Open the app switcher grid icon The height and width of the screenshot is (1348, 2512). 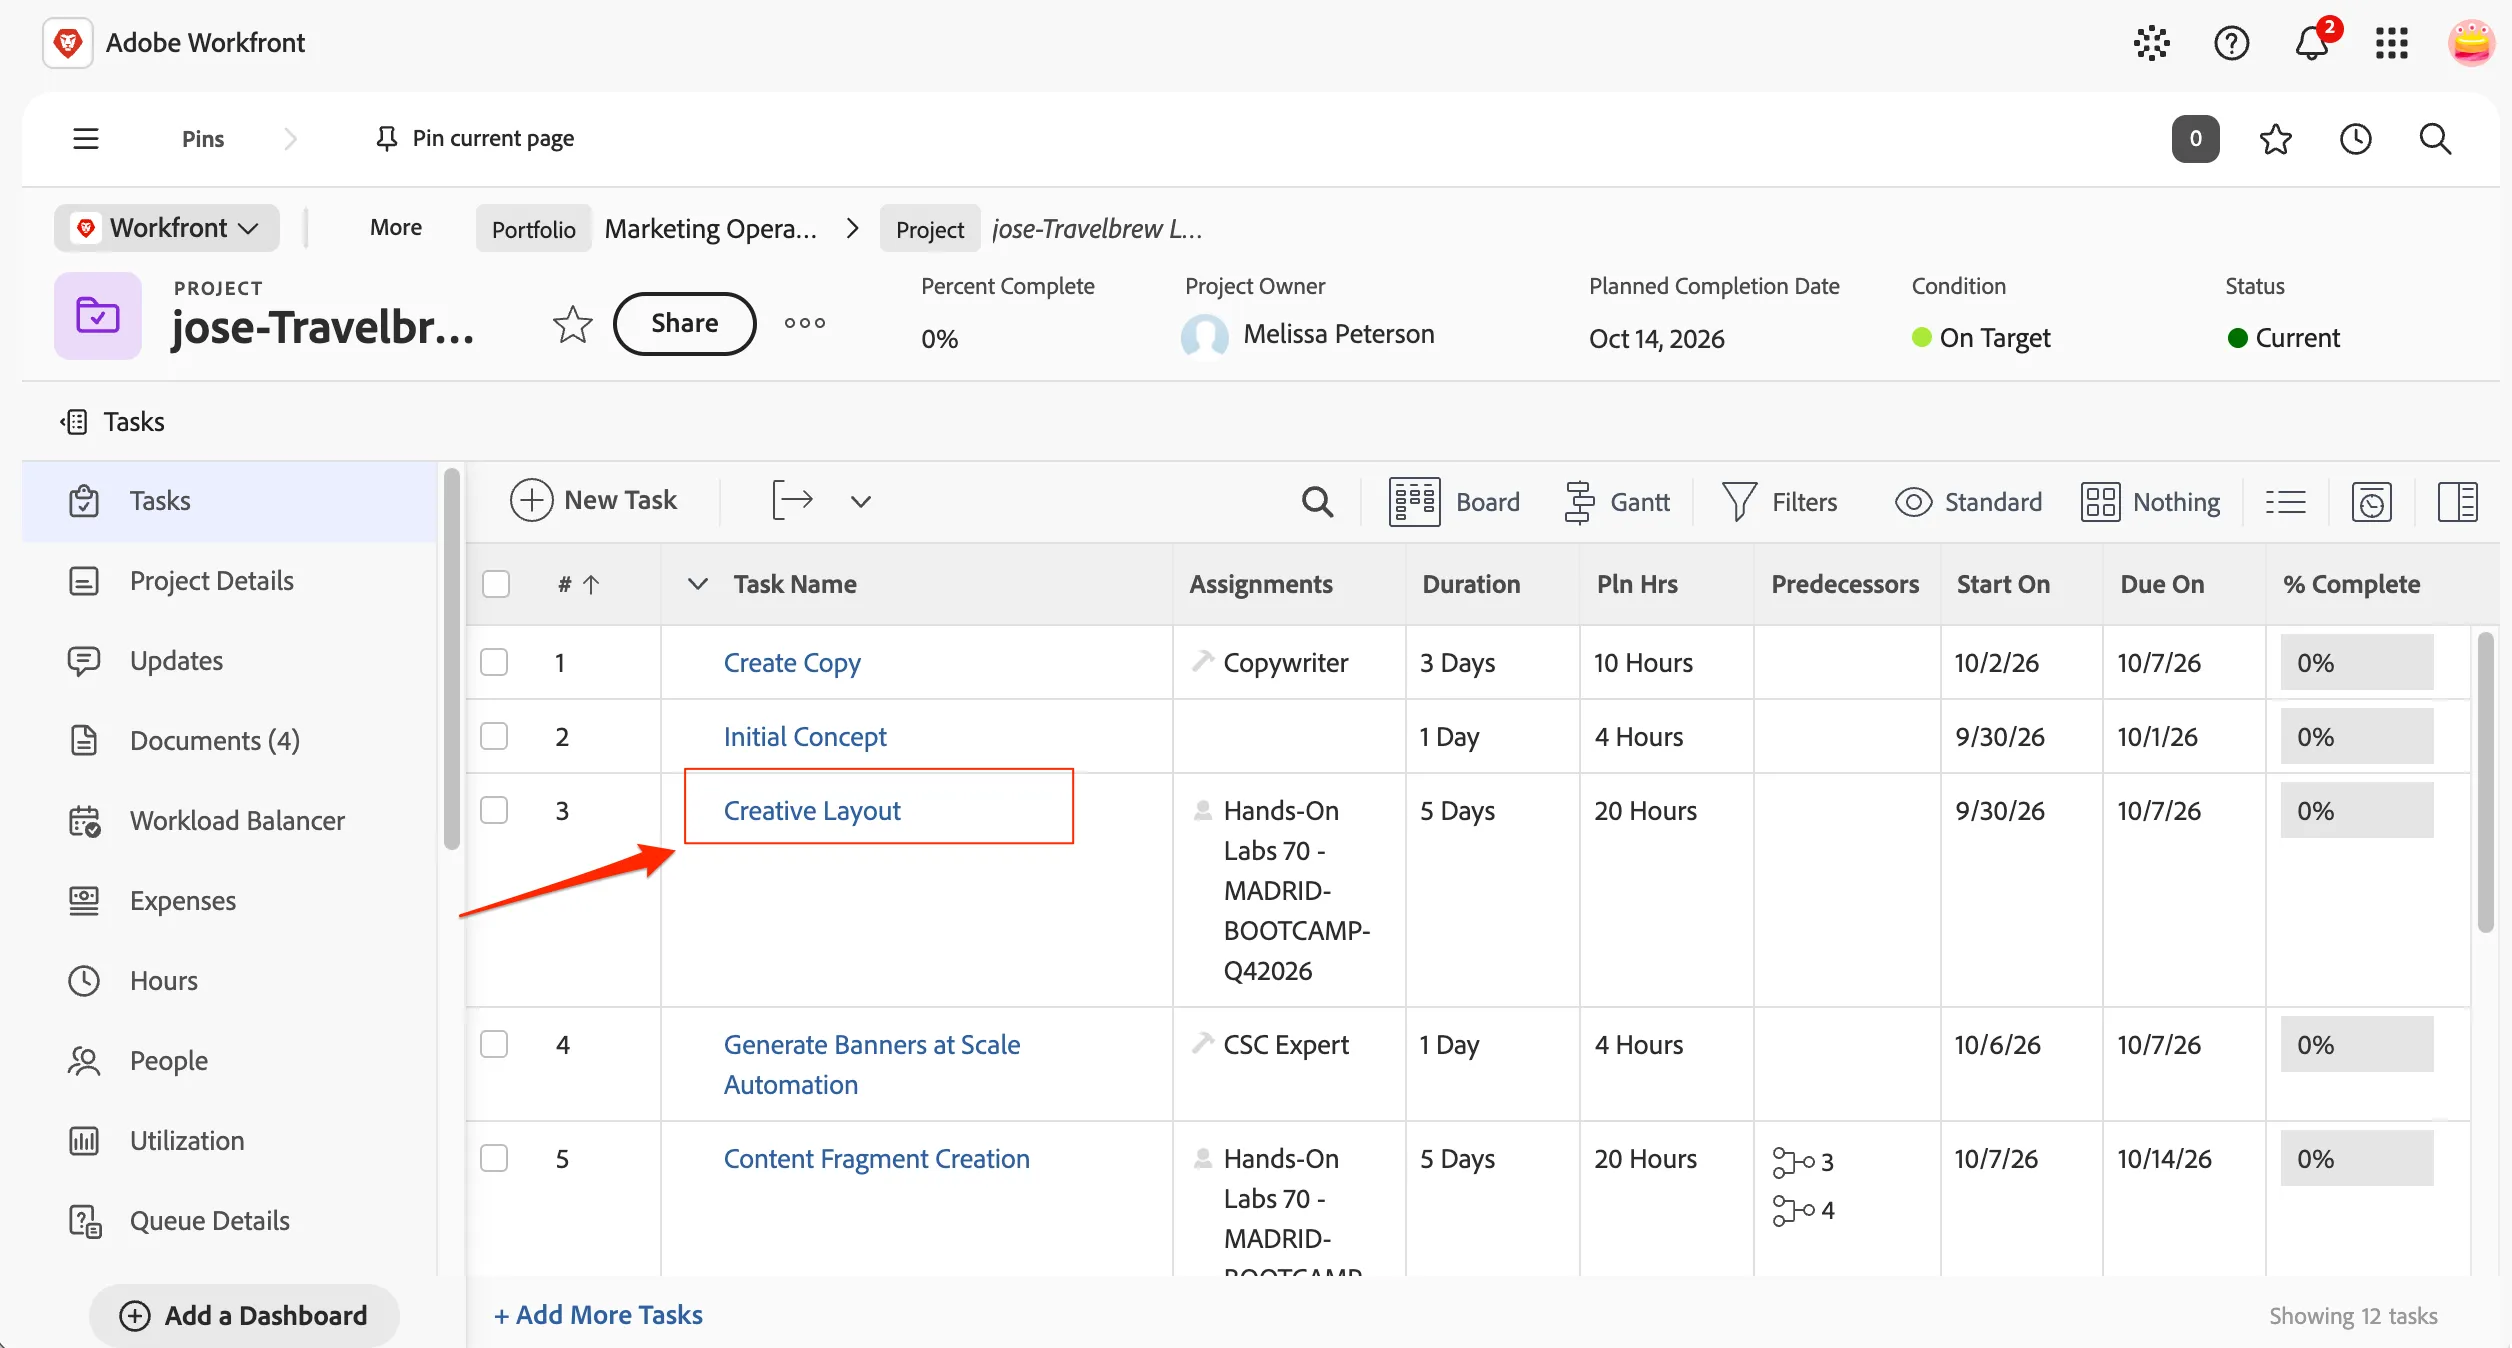point(2391,43)
